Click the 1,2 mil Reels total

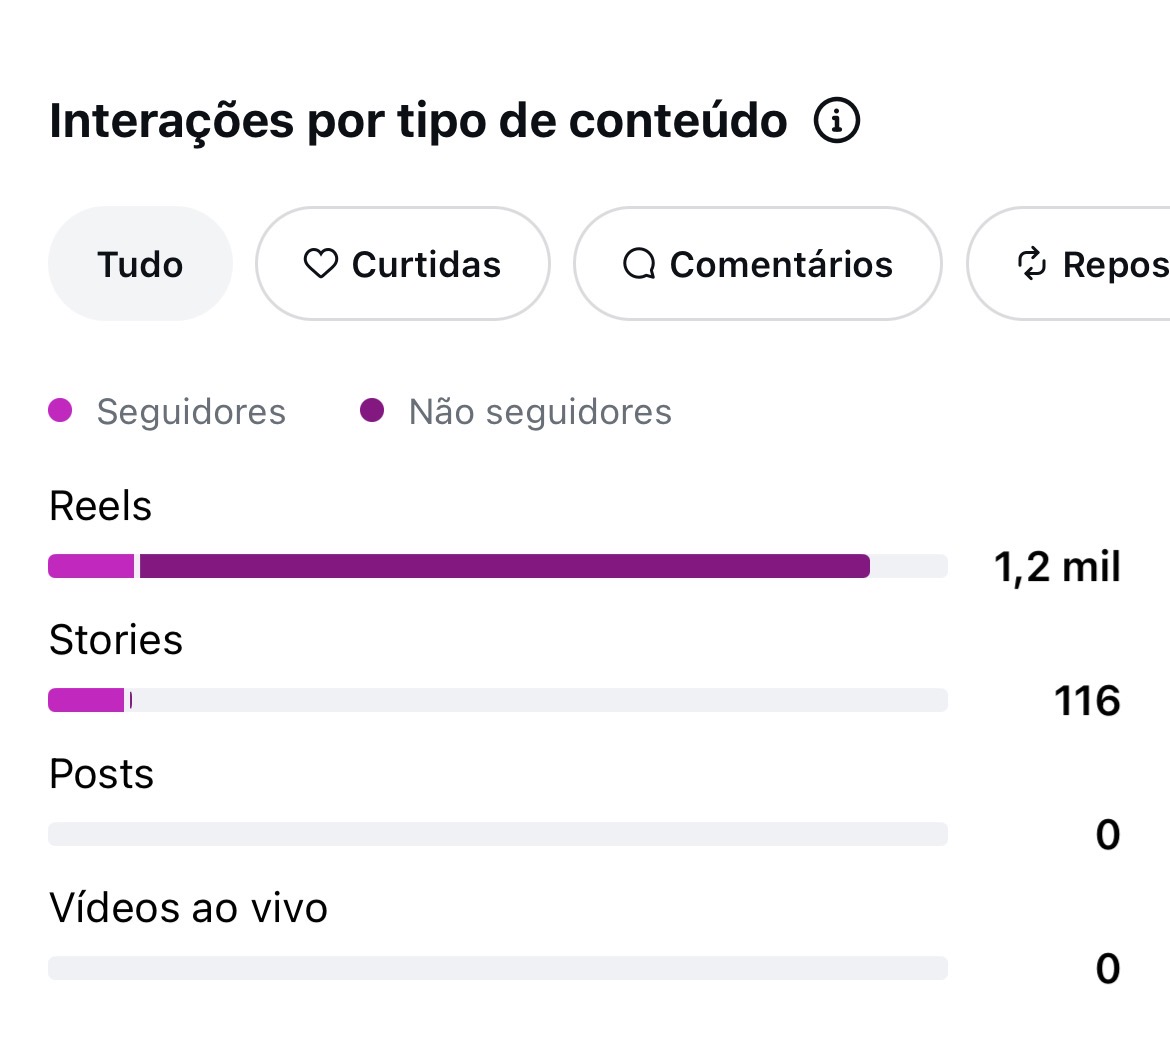coord(1057,567)
